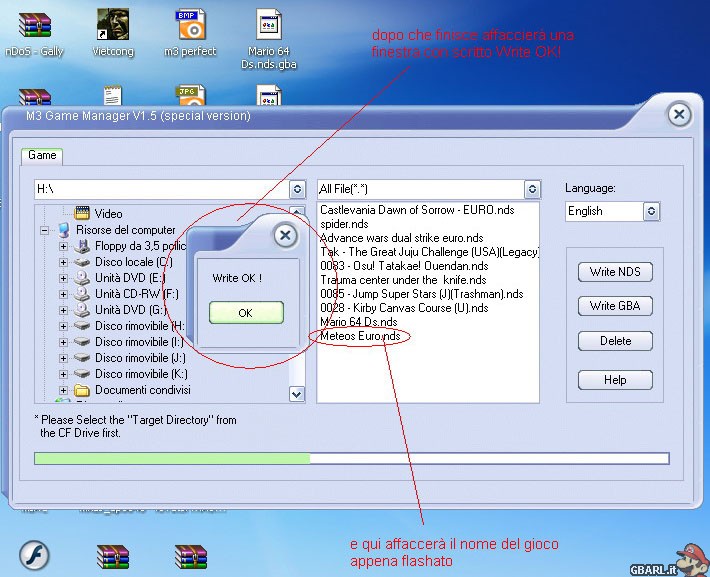Expand the Documenti condivisi node

(x=63, y=390)
